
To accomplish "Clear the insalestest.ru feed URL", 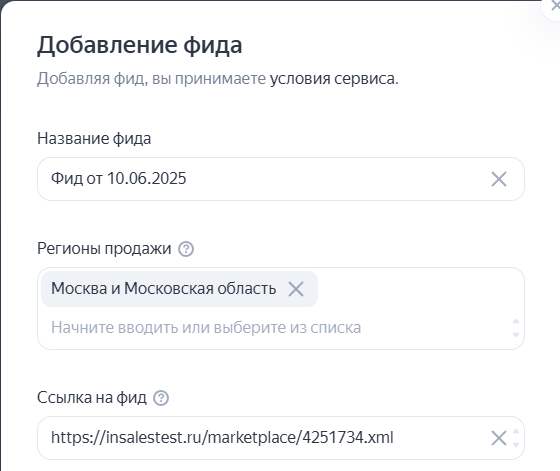I will pos(499,438).
